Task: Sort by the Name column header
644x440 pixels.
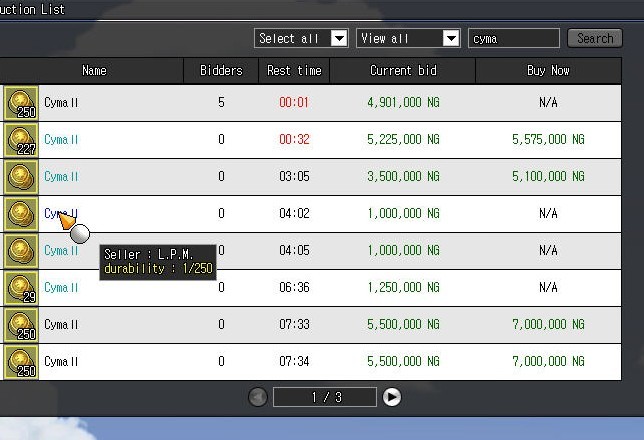Action: [x=94, y=71]
